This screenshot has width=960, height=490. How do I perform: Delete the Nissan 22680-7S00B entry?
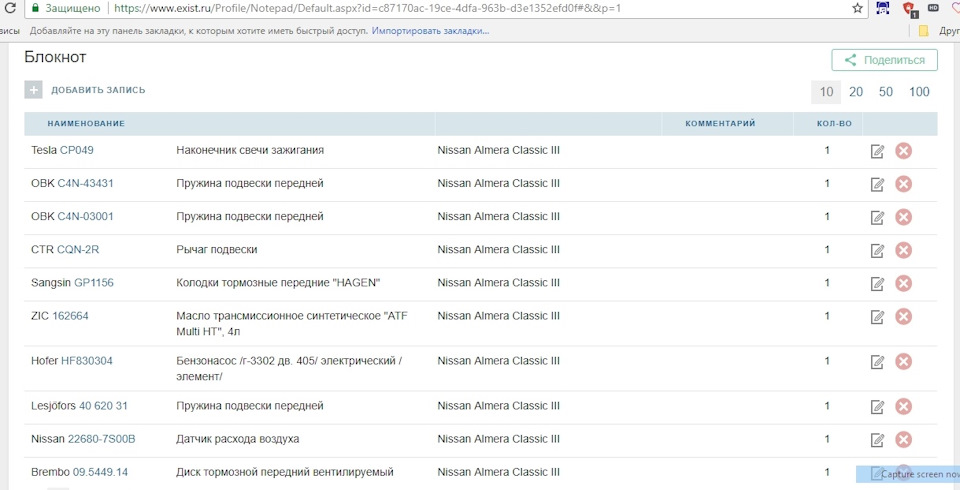[x=904, y=439]
